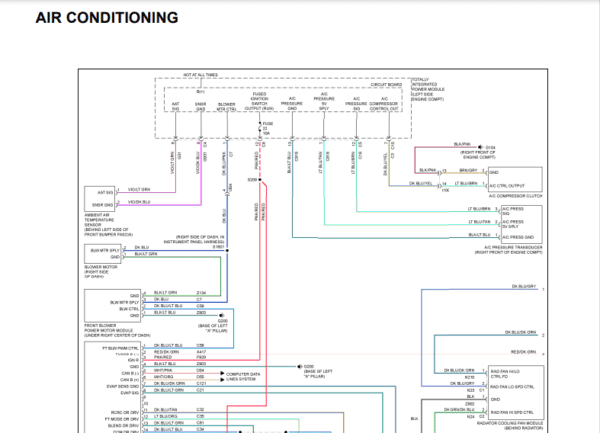Select the "EVAP SENS GND" pin label

tap(123, 386)
